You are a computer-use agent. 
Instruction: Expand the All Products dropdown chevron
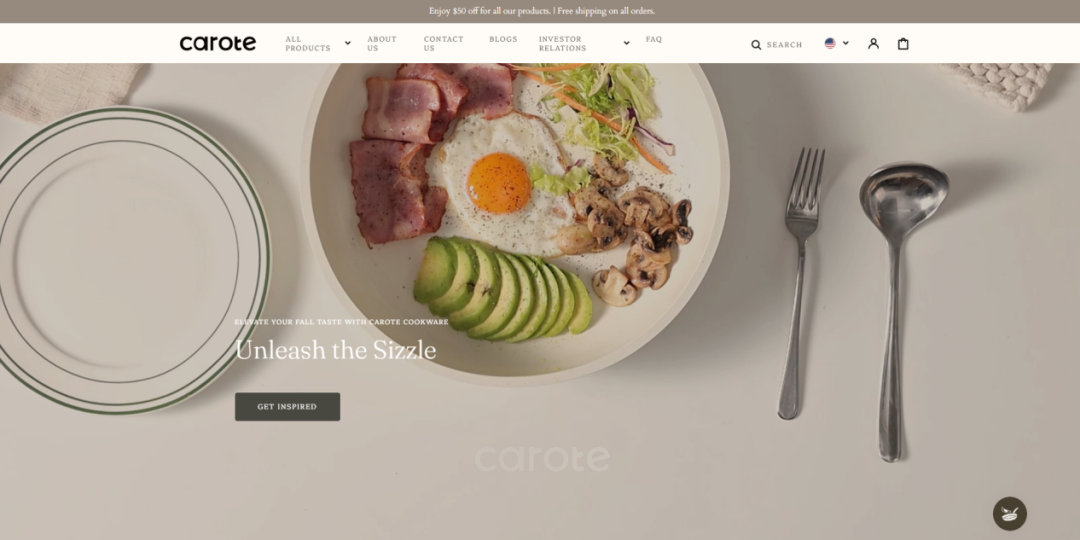pyautogui.click(x=348, y=43)
